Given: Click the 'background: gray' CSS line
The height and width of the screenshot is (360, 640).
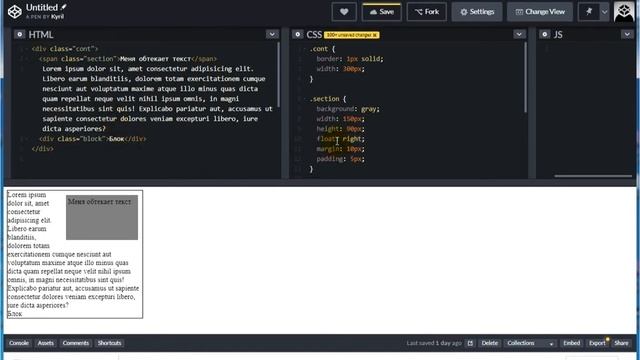Looking at the screenshot, I should tap(348, 109).
